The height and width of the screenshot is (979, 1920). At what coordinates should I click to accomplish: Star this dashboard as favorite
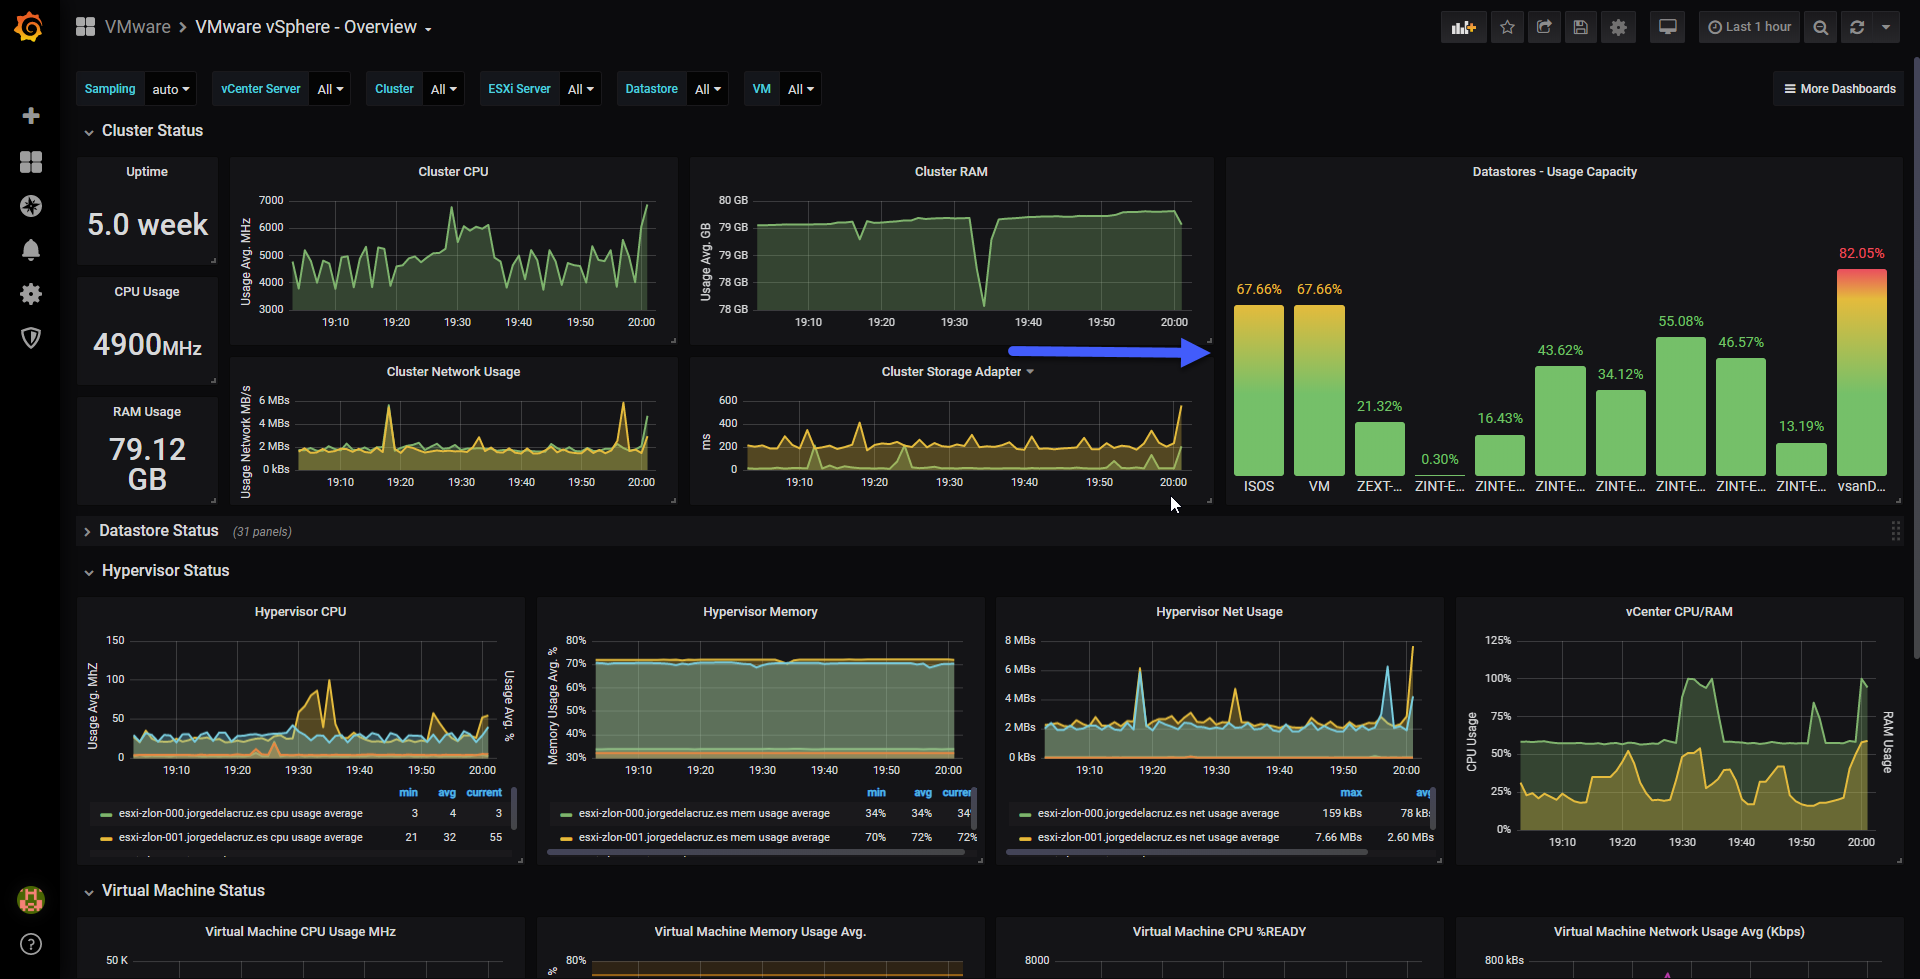(x=1507, y=27)
